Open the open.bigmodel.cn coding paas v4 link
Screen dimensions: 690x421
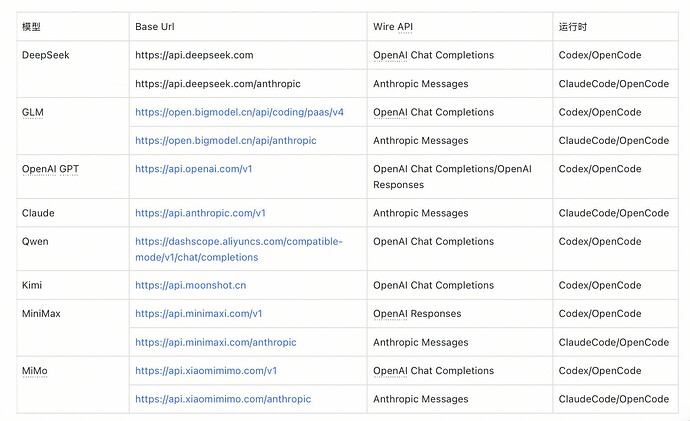[x=239, y=112]
